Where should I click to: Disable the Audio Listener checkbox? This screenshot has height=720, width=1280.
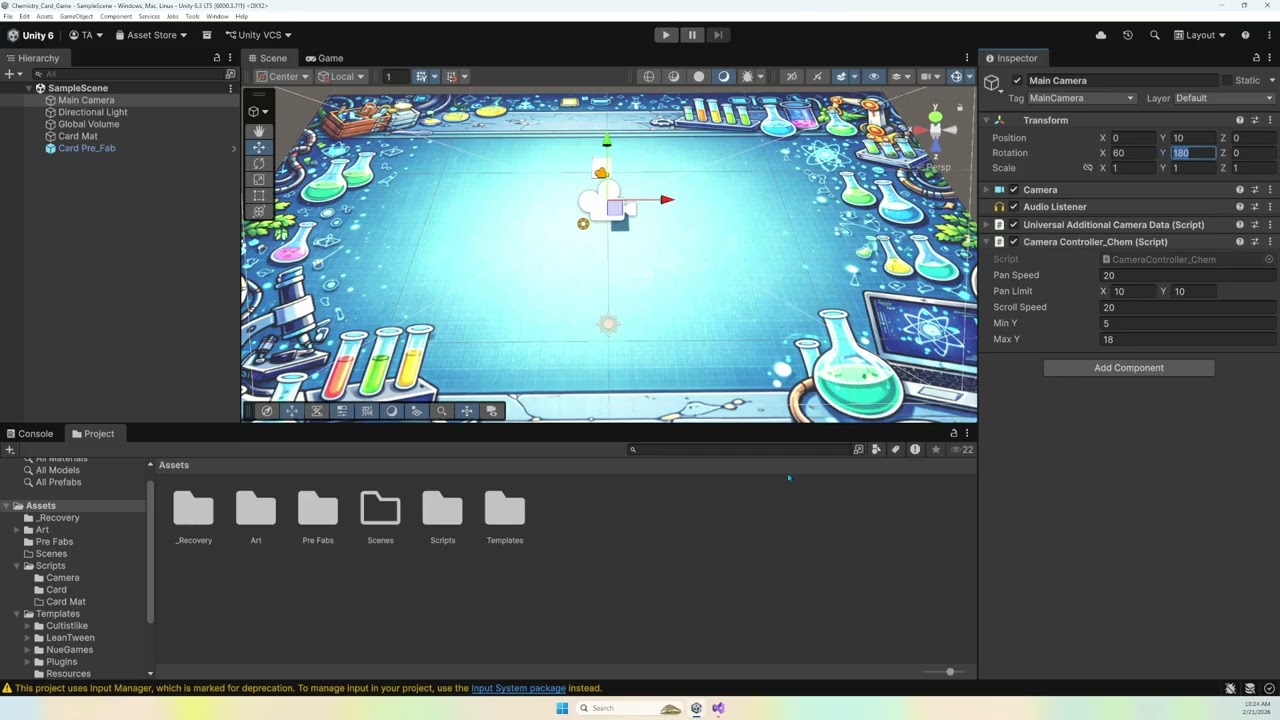1014,207
